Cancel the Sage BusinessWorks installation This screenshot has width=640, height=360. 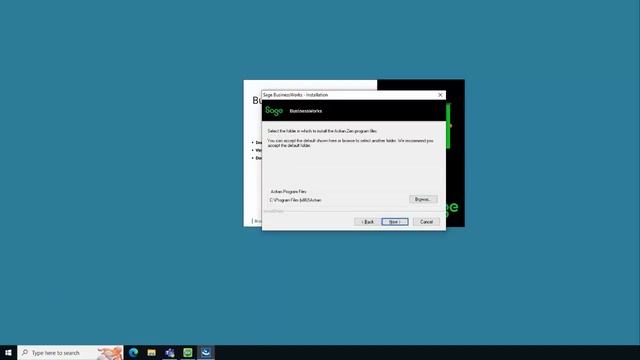pyautogui.click(x=426, y=222)
